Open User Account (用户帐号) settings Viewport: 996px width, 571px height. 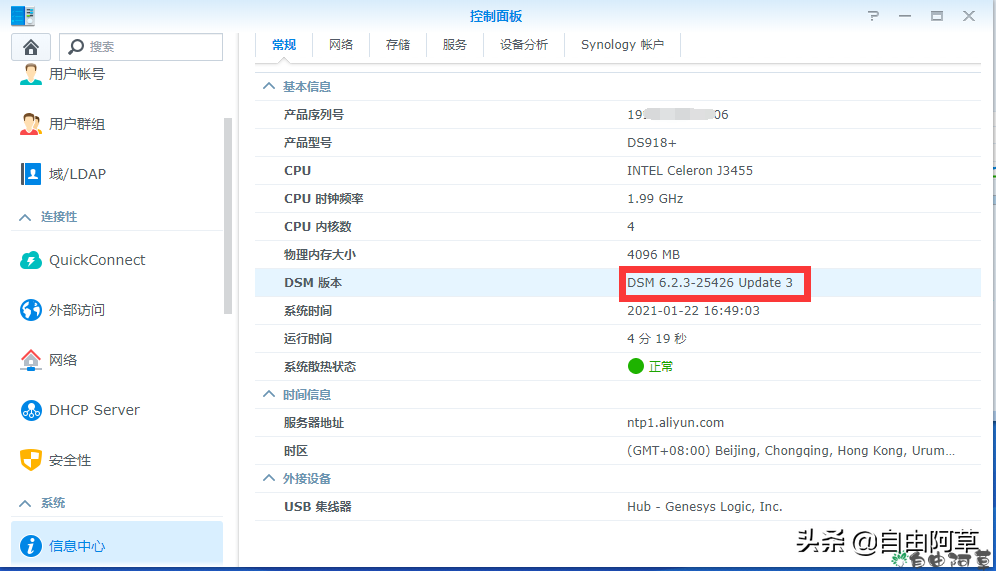[x=76, y=74]
